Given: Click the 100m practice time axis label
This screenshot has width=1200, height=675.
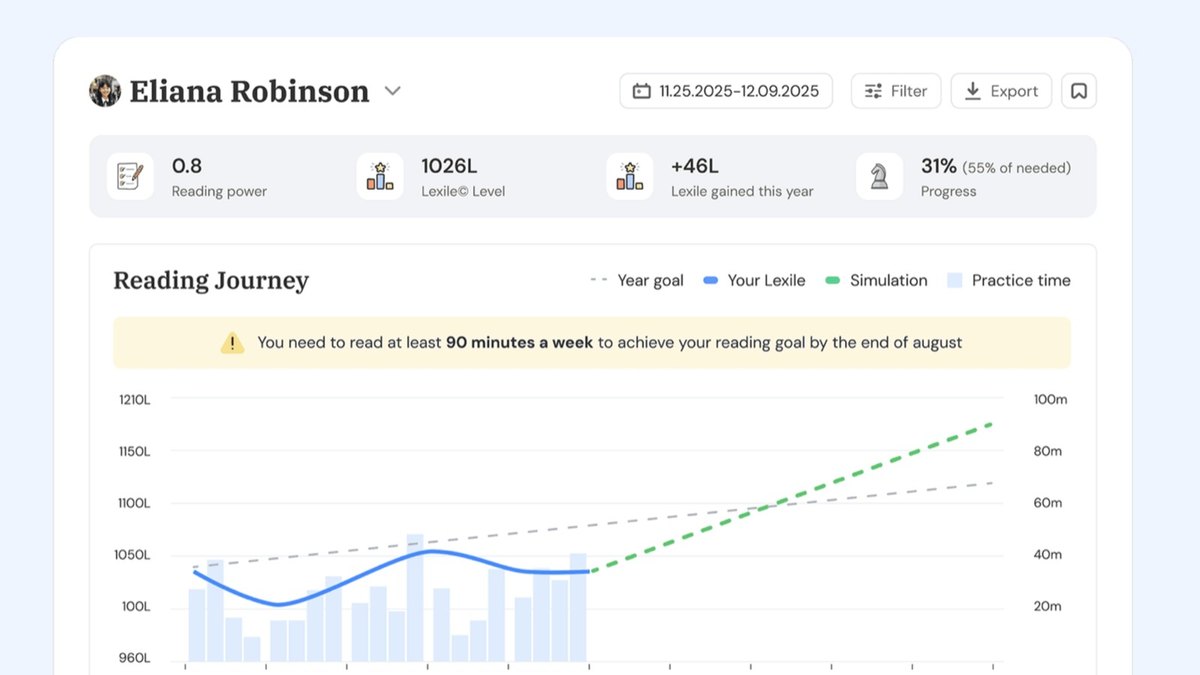Looking at the screenshot, I should (x=1051, y=400).
